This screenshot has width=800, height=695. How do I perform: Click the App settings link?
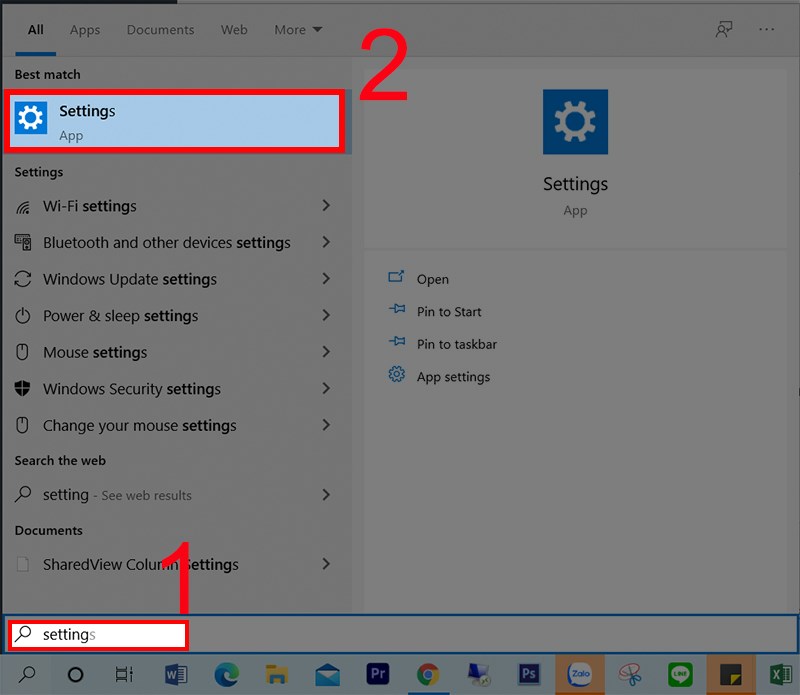(453, 377)
